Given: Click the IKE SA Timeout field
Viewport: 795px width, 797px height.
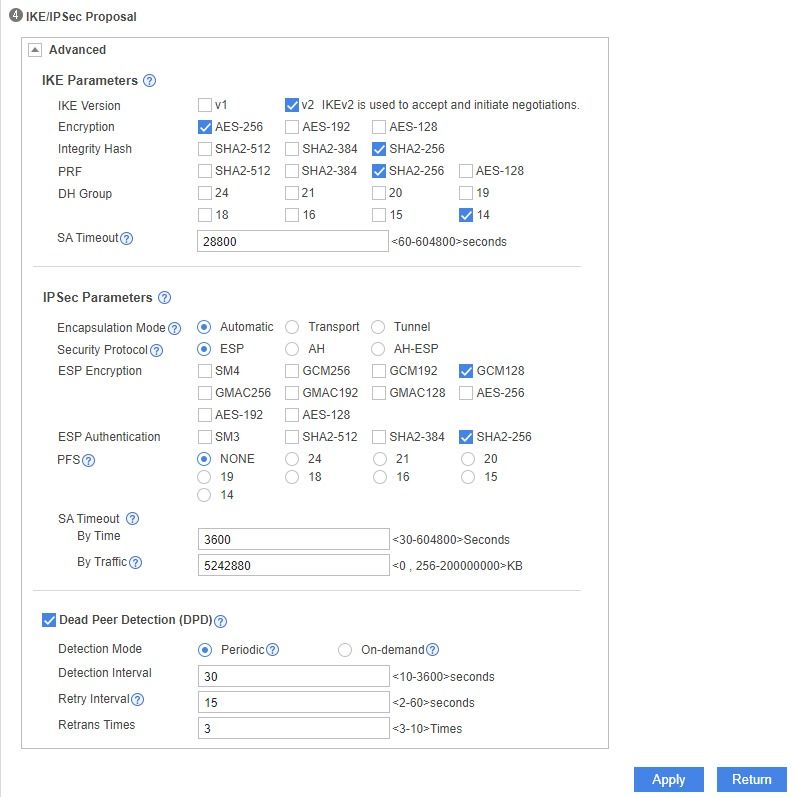Looking at the screenshot, I should point(292,241).
